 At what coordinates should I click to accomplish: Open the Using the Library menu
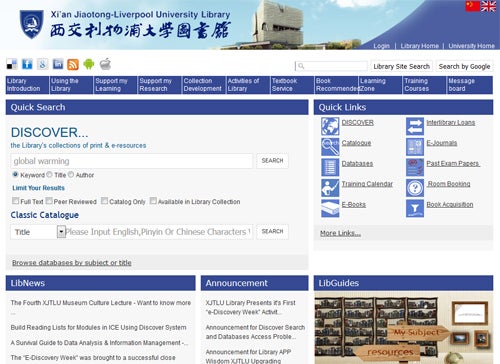[71, 85]
